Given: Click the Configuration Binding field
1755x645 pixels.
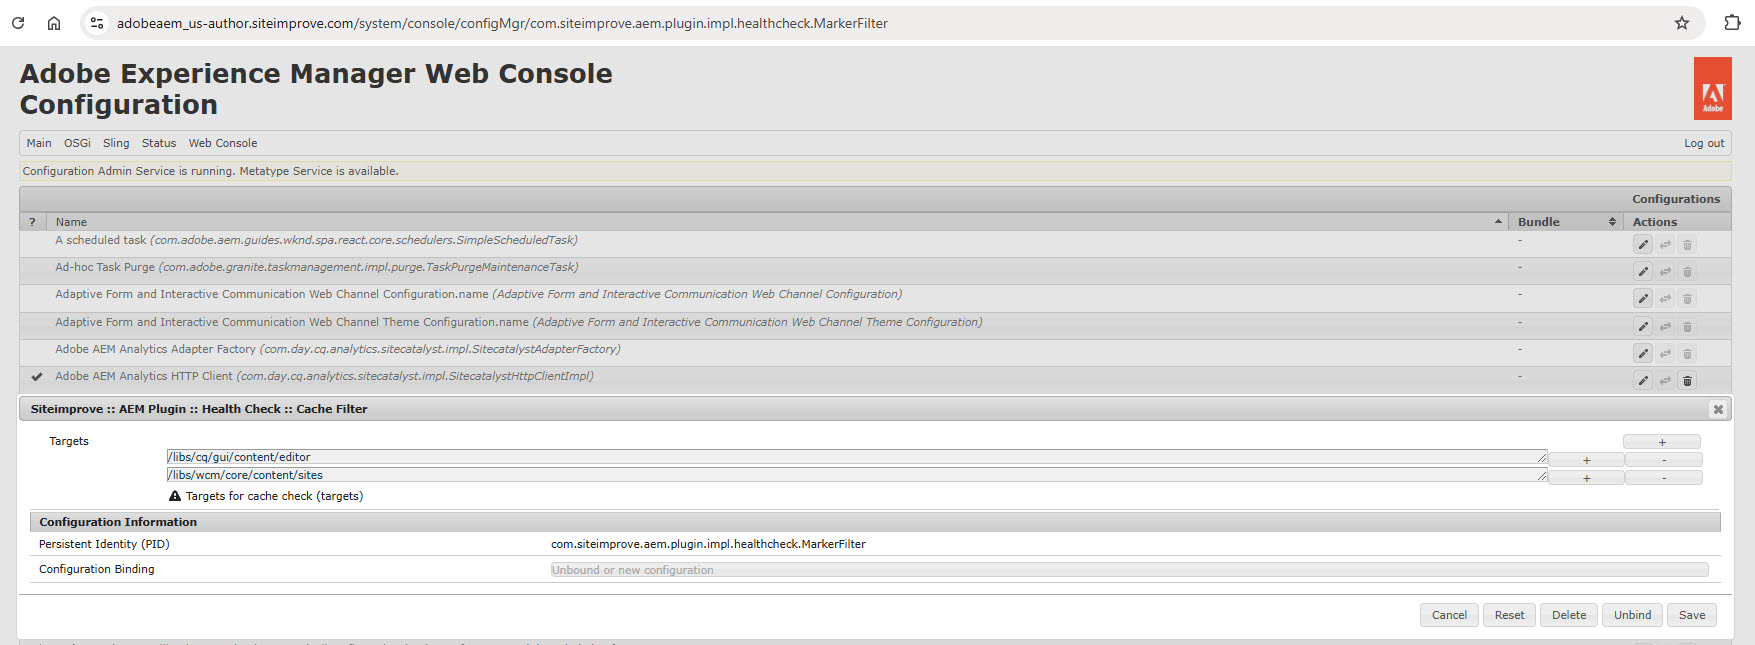Looking at the screenshot, I should point(1130,570).
